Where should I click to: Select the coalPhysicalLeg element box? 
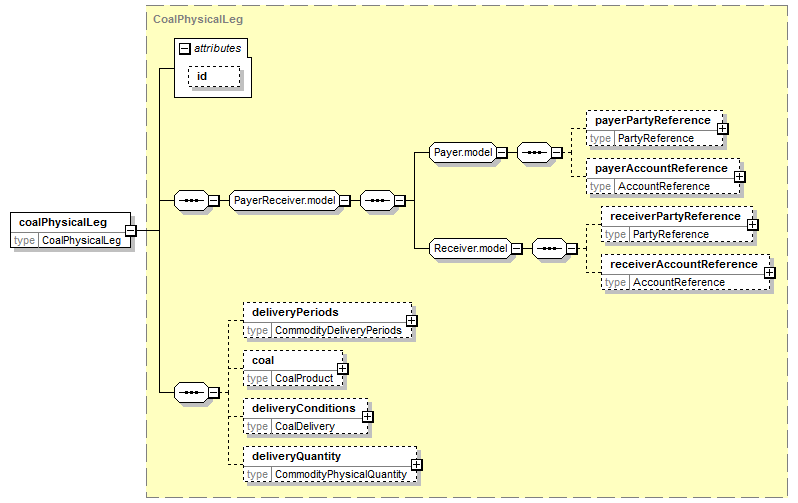tap(71, 231)
